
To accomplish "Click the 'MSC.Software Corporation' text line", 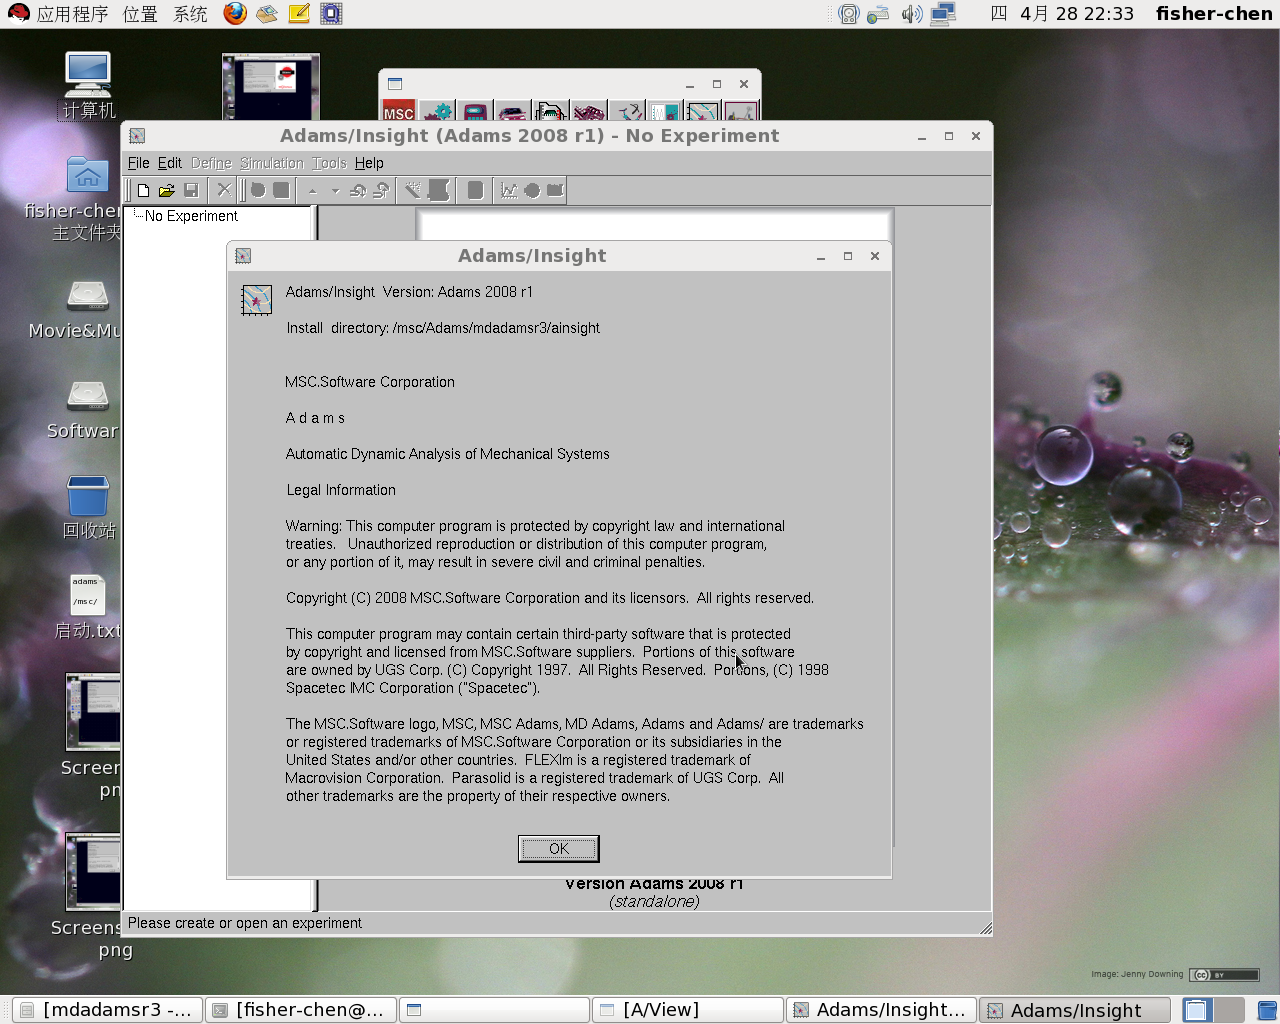I will 370,382.
